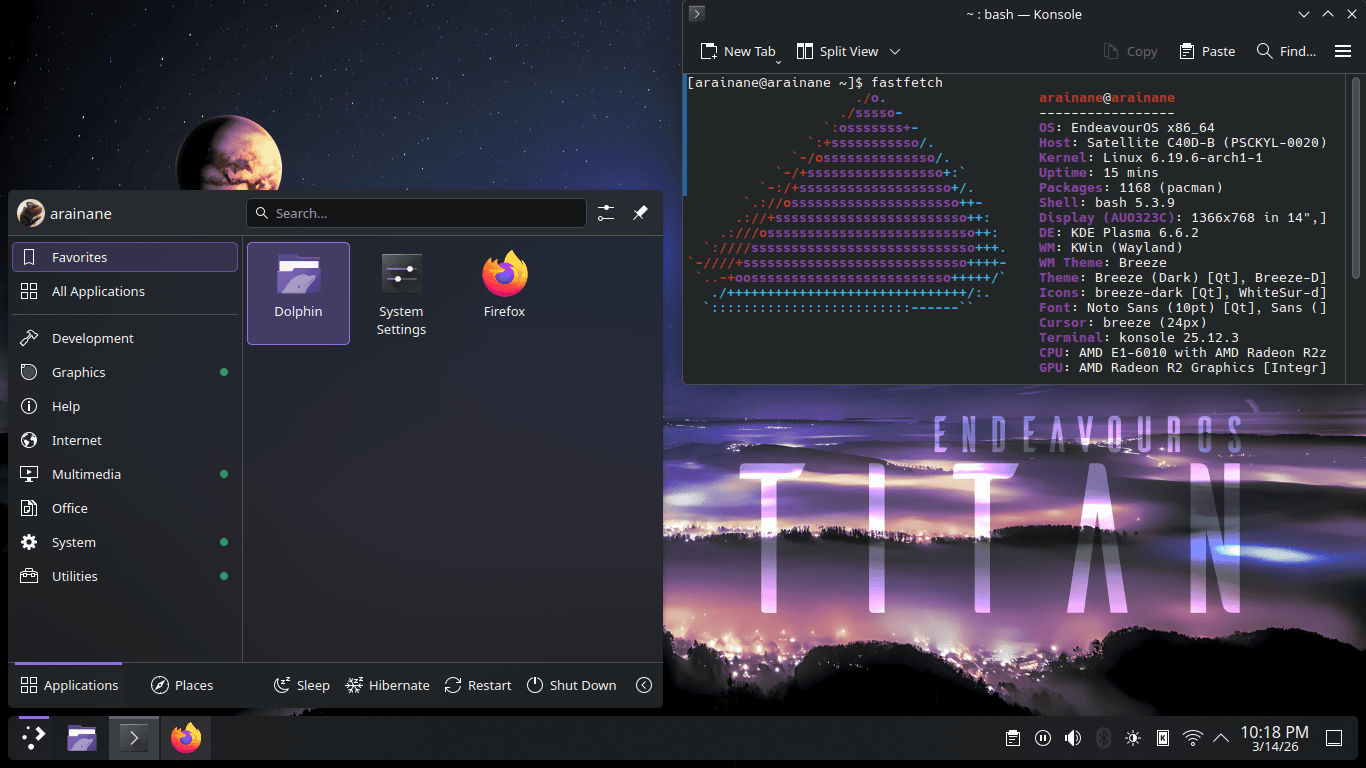The image size is (1366, 768).
Task: Click Paste in the Konsole toolbar
Action: [x=1207, y=51]
